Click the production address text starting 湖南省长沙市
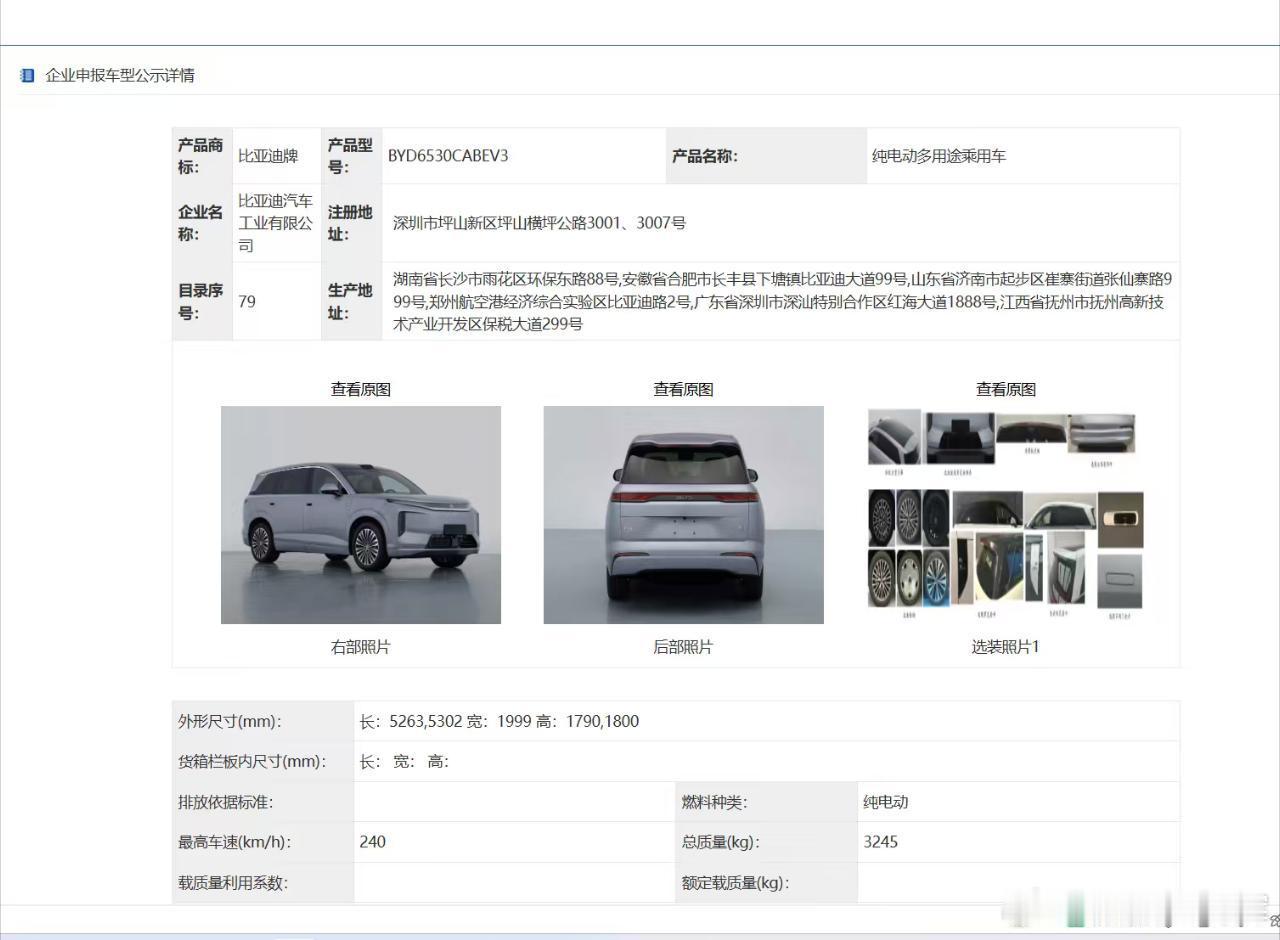This screenshot has height=940, width=1280. (782, 301)
